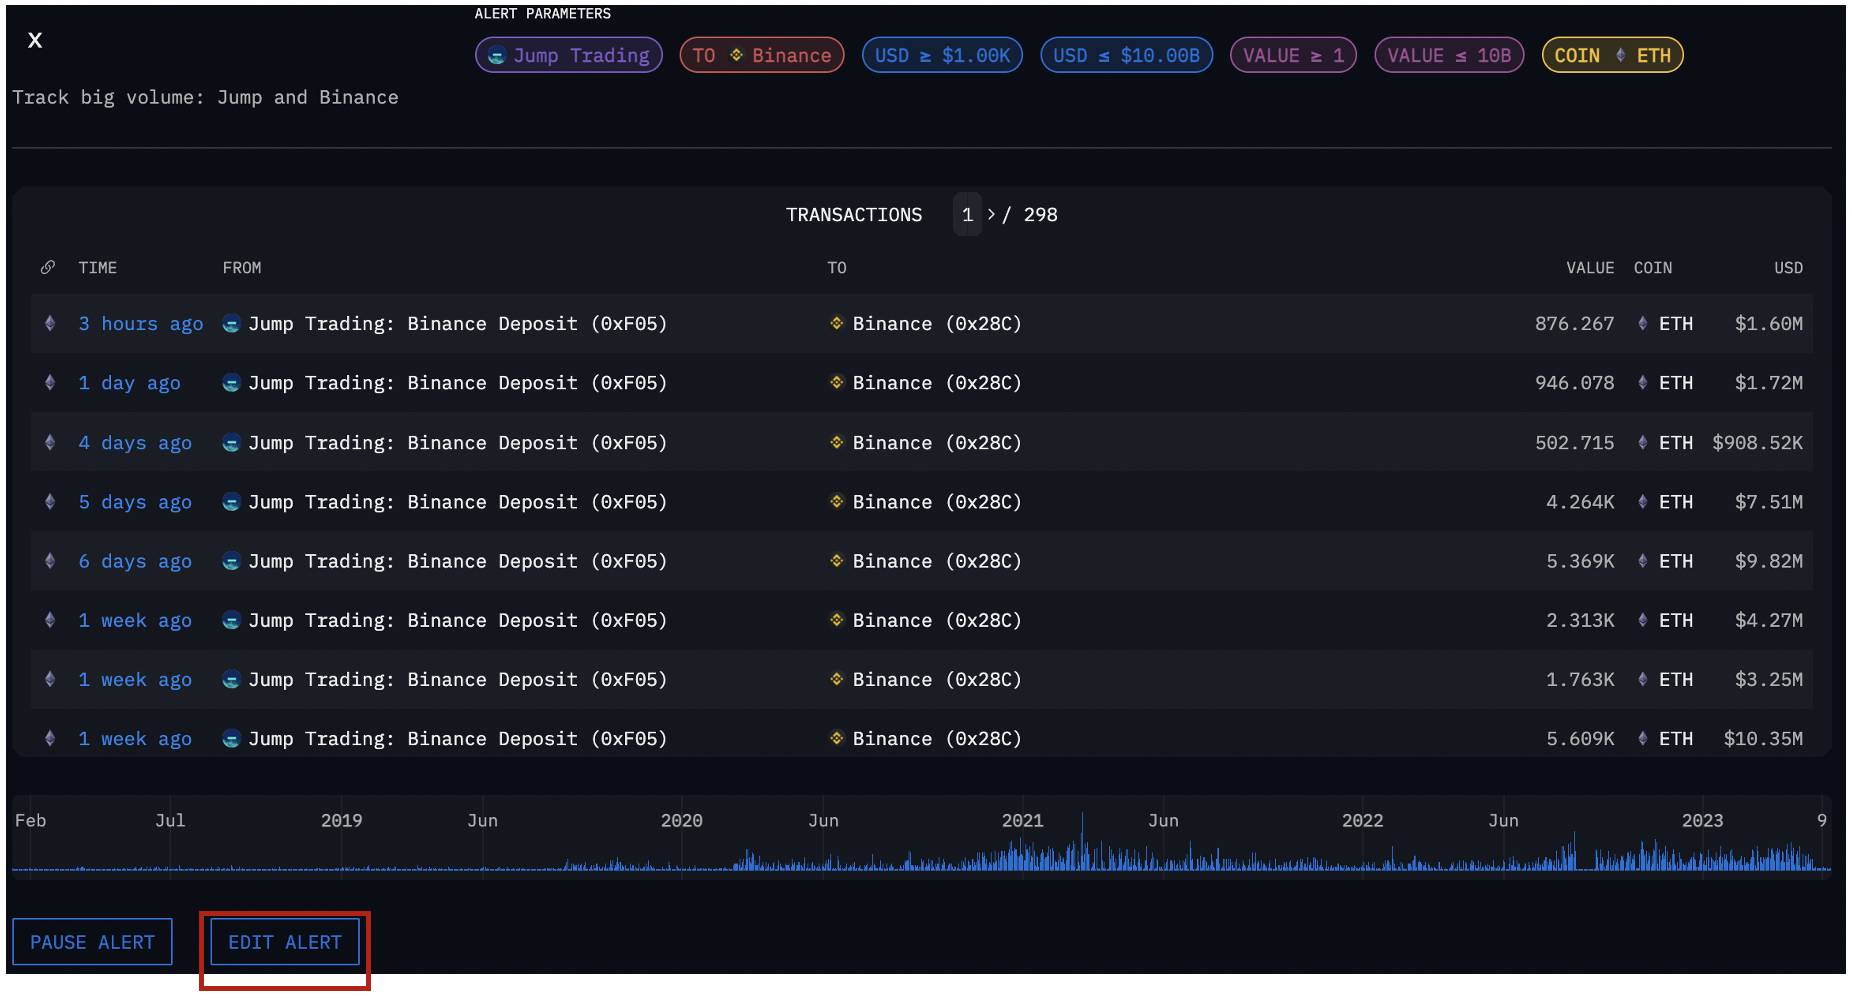
Task: Open the '3 hours ago' transaction link
Action: pos(141,324)
